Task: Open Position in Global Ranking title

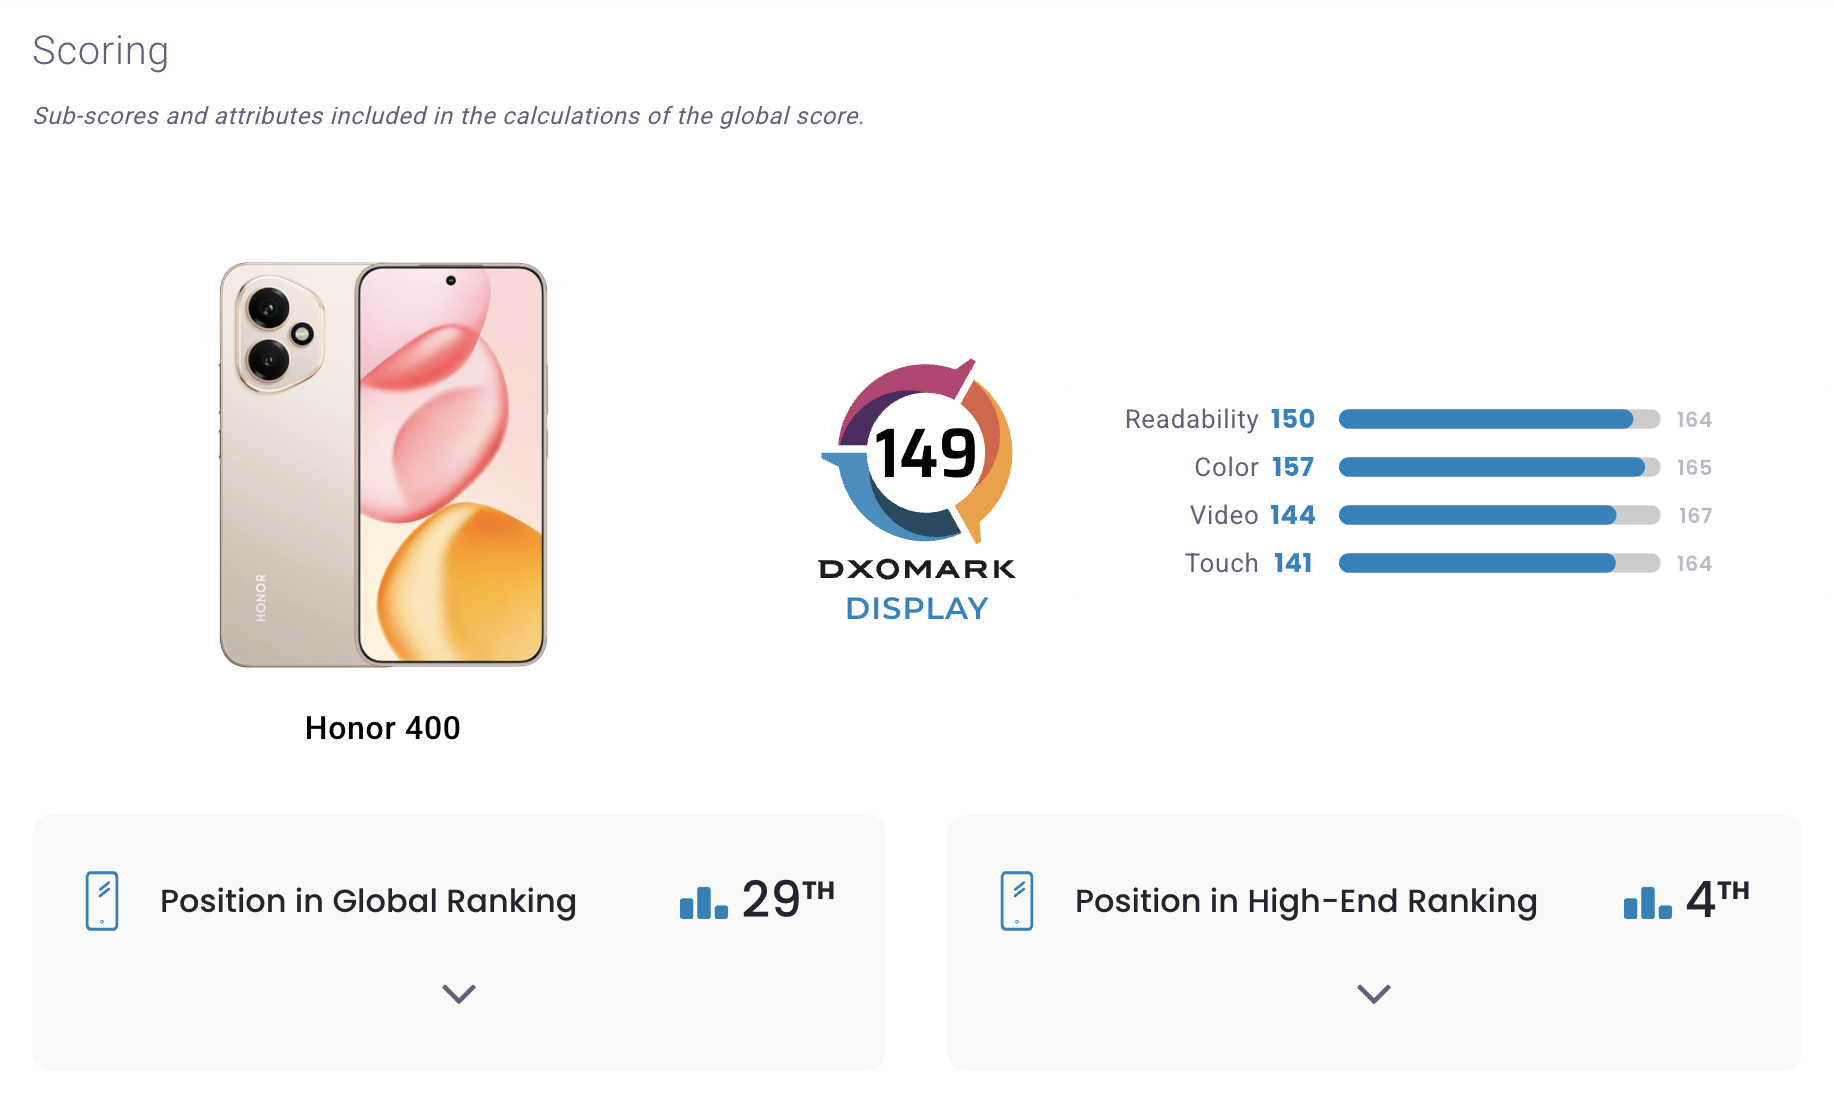Action: (x=368, y=901)
